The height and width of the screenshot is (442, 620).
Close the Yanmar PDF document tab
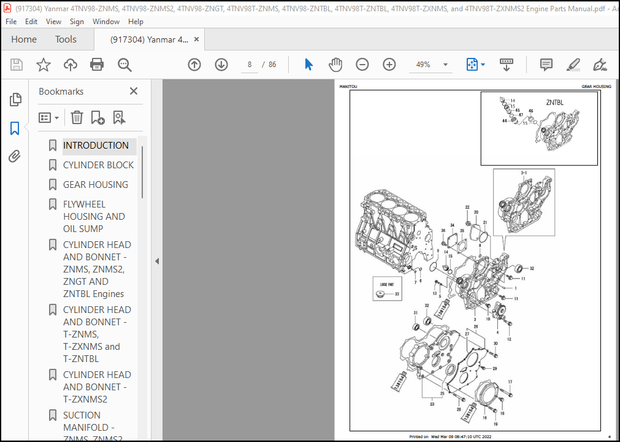point(197,40)
